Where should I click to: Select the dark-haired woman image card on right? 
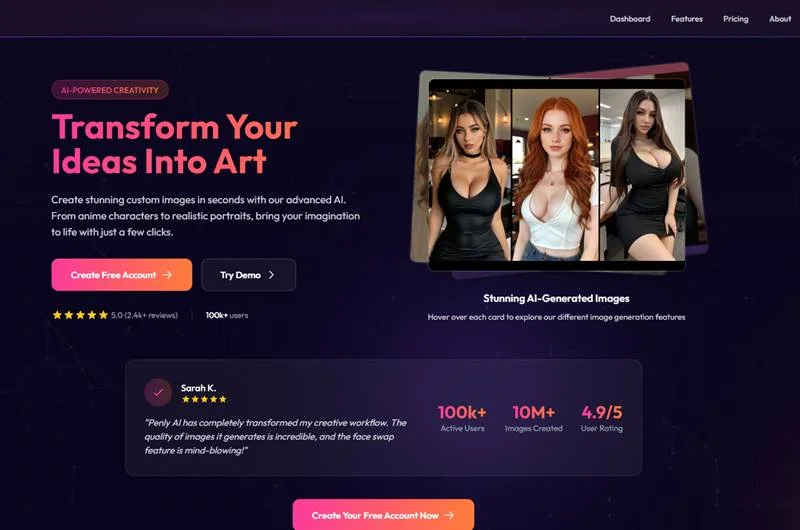pyautogui.click(x=642, y=174)
